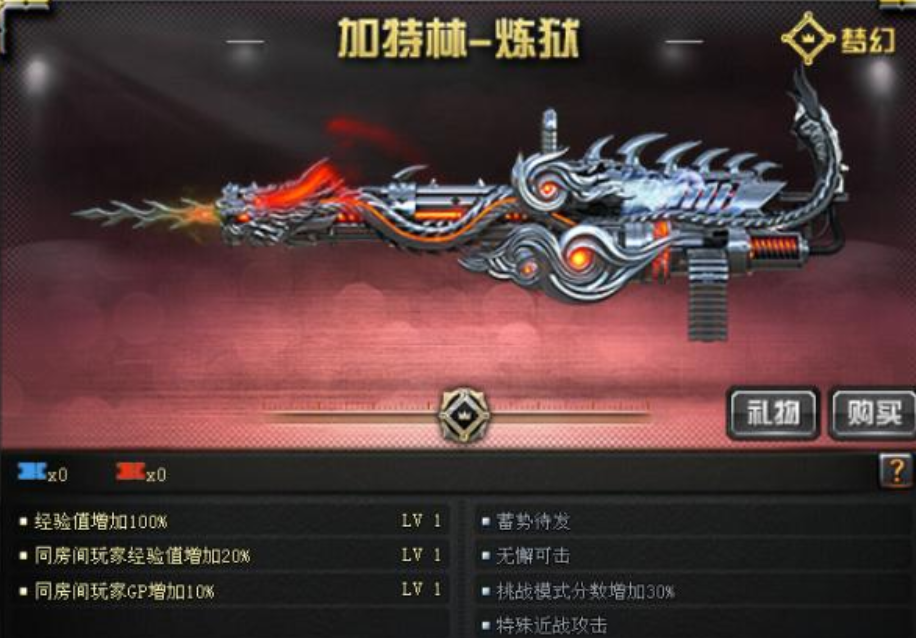Click the 梦幻 rarity text label

(868, 40)
